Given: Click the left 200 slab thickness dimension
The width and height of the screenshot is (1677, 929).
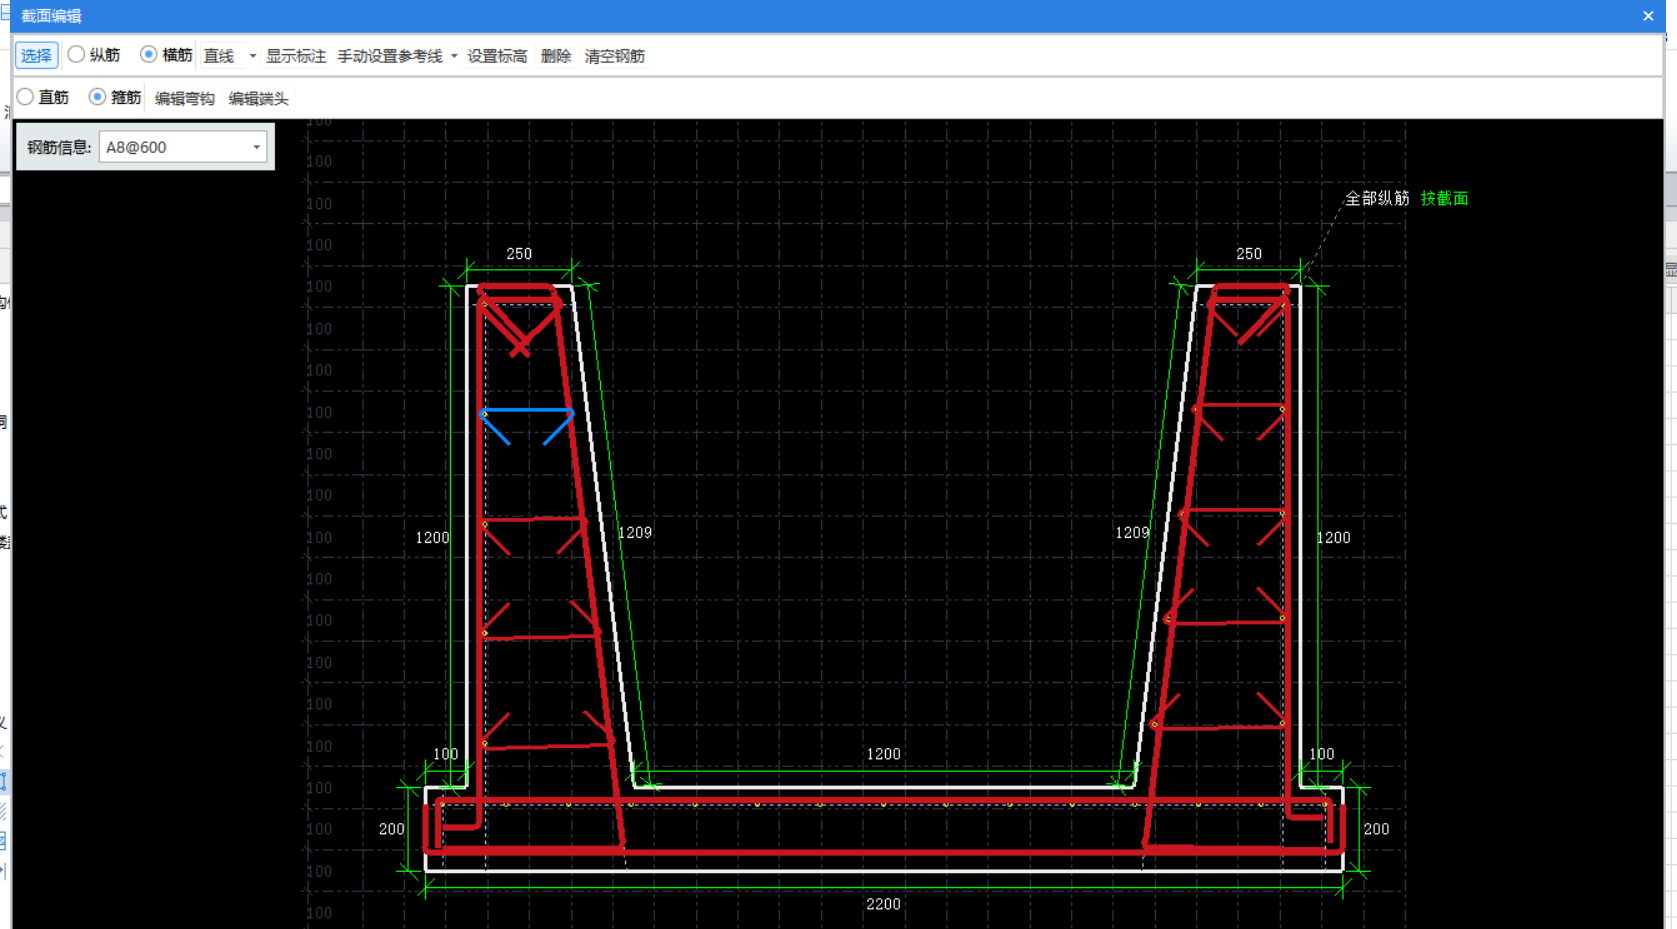Looking at the screenshot, I should tap(392, 829).
